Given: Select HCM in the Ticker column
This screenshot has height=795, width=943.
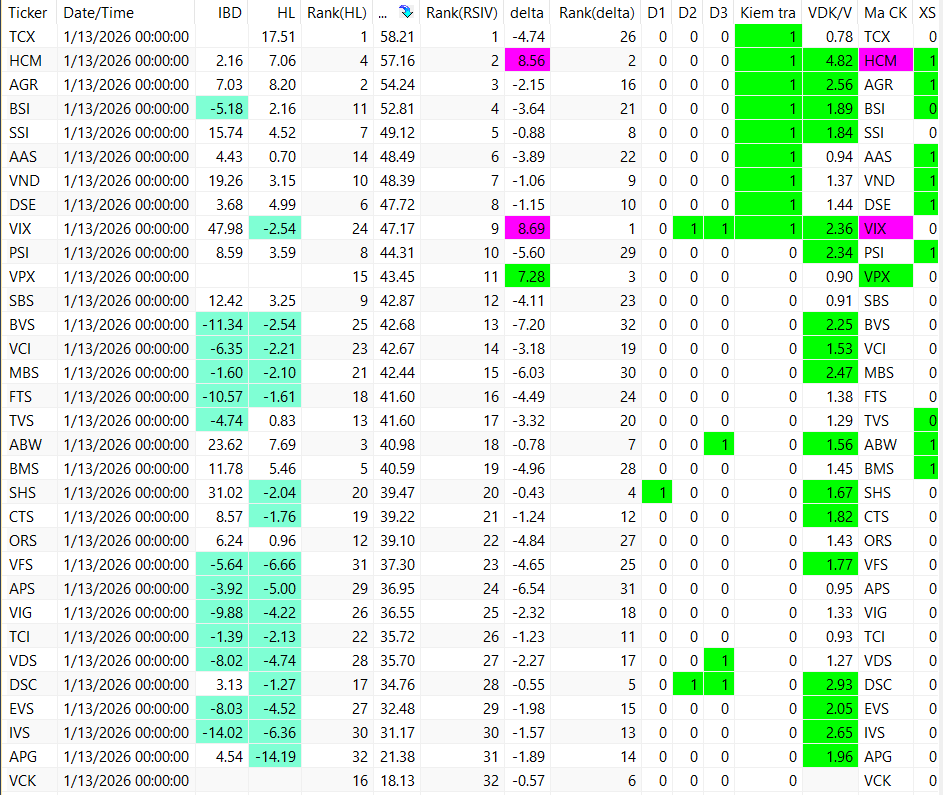Looking at the screenshot, I should pos(25,61).
